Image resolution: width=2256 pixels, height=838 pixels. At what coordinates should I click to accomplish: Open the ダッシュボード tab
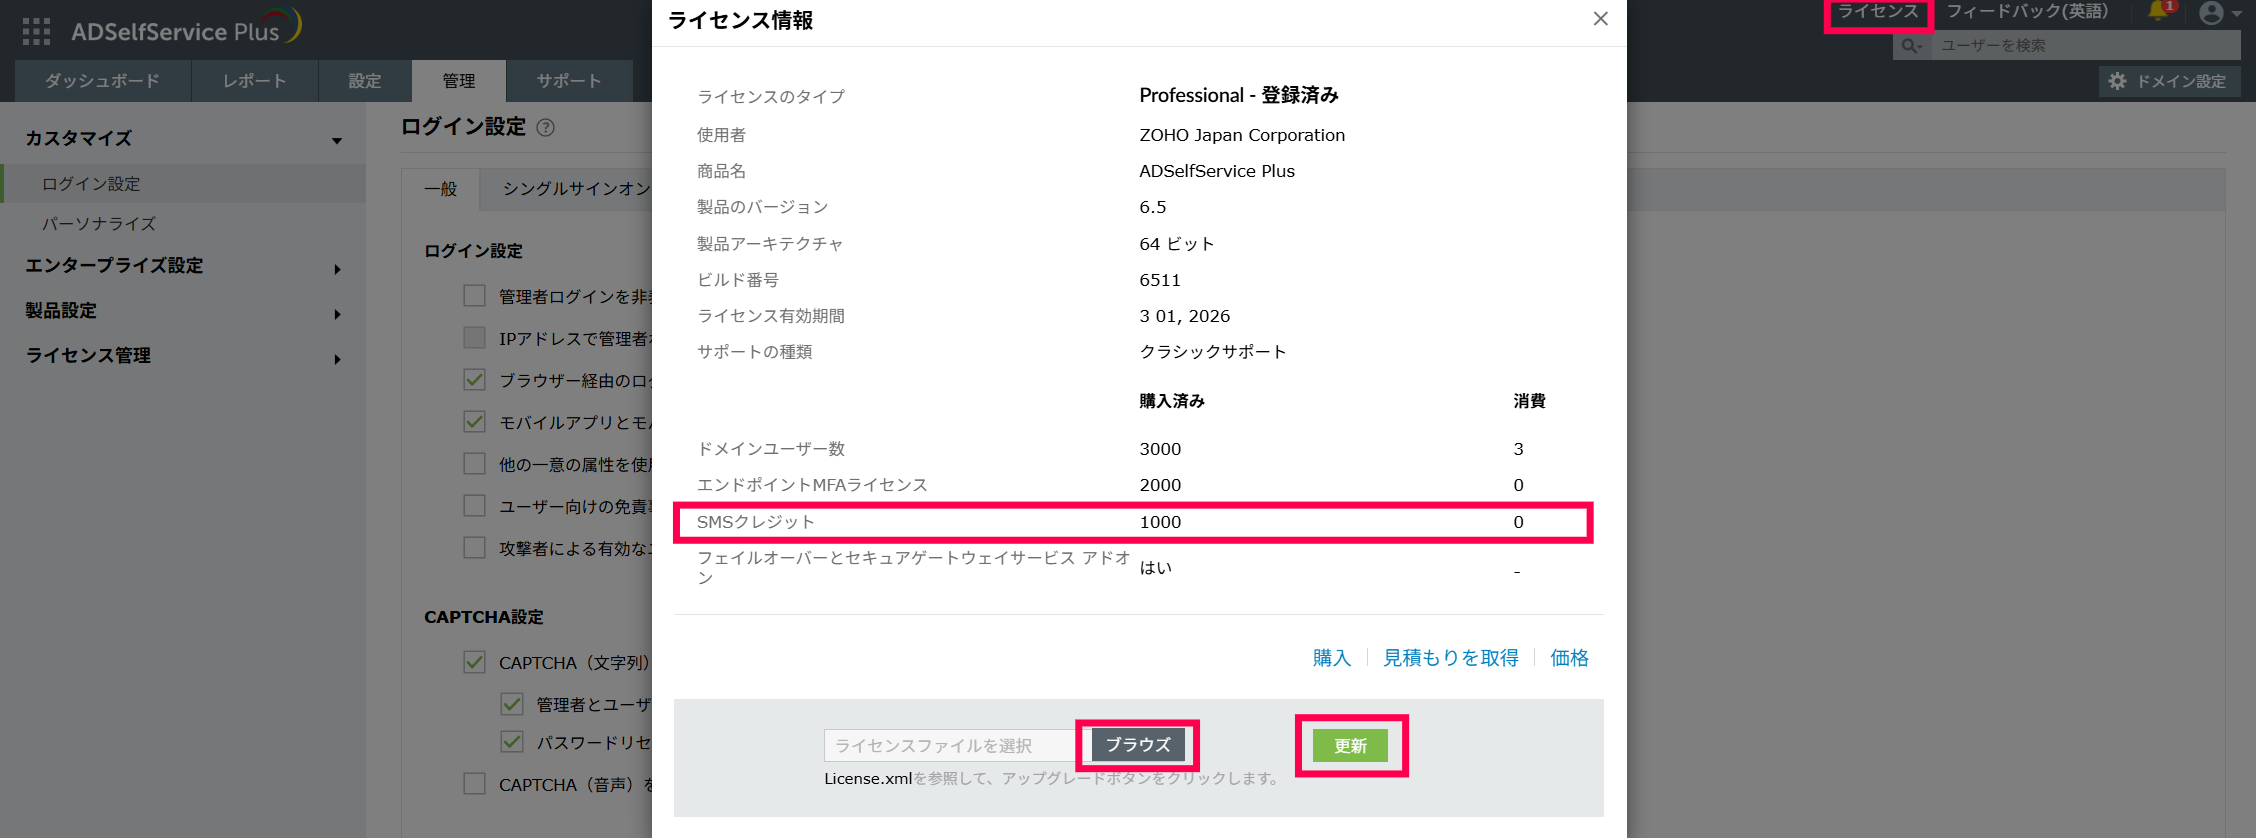[102, 81]
